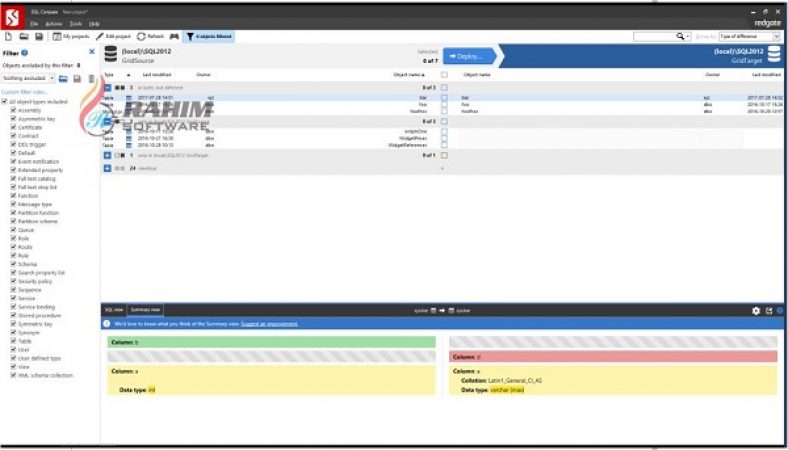The height and width of the screenshot is (450, 788).
Task: Click inside the search input box
Action: click(x=654, y=37)
